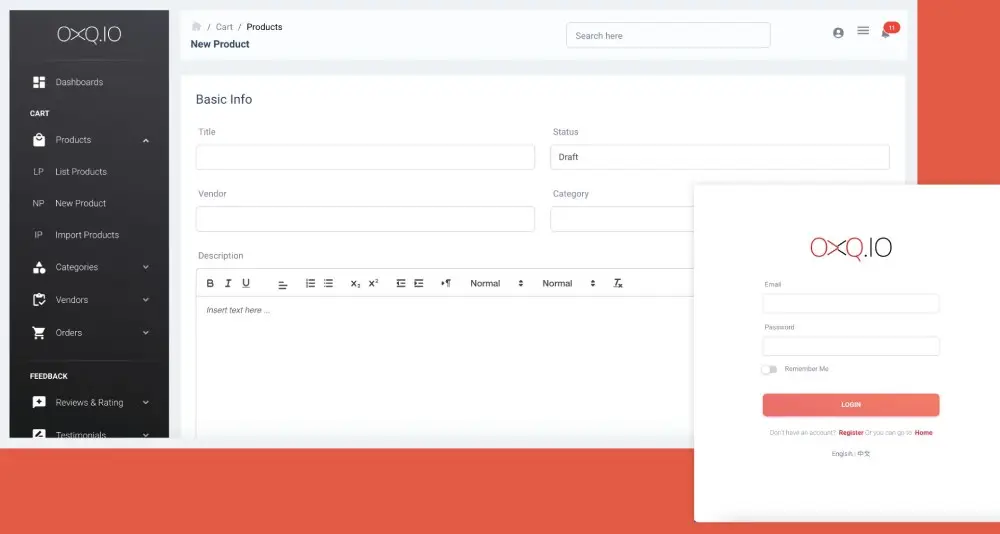1000x534 pixels.
Task: Expand the Categories sidebar section
Action: tap(146, 267)
